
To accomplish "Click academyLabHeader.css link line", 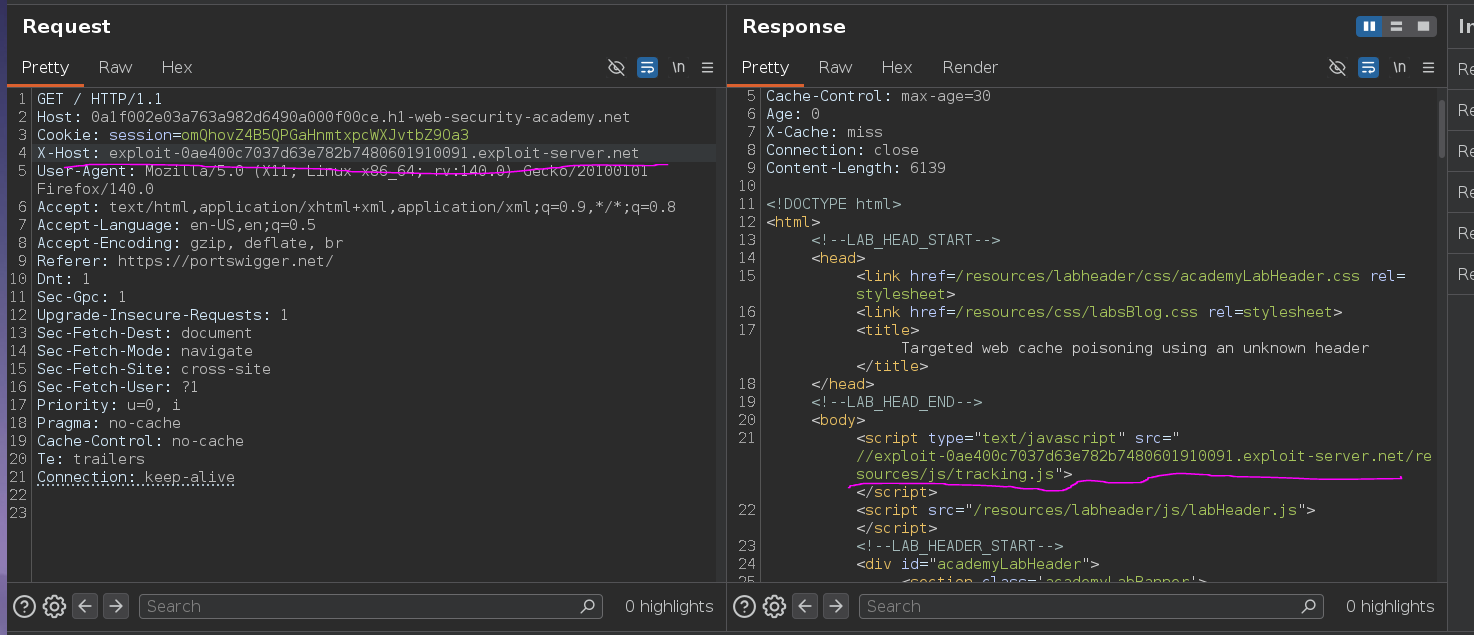I will click(1130, 285).
